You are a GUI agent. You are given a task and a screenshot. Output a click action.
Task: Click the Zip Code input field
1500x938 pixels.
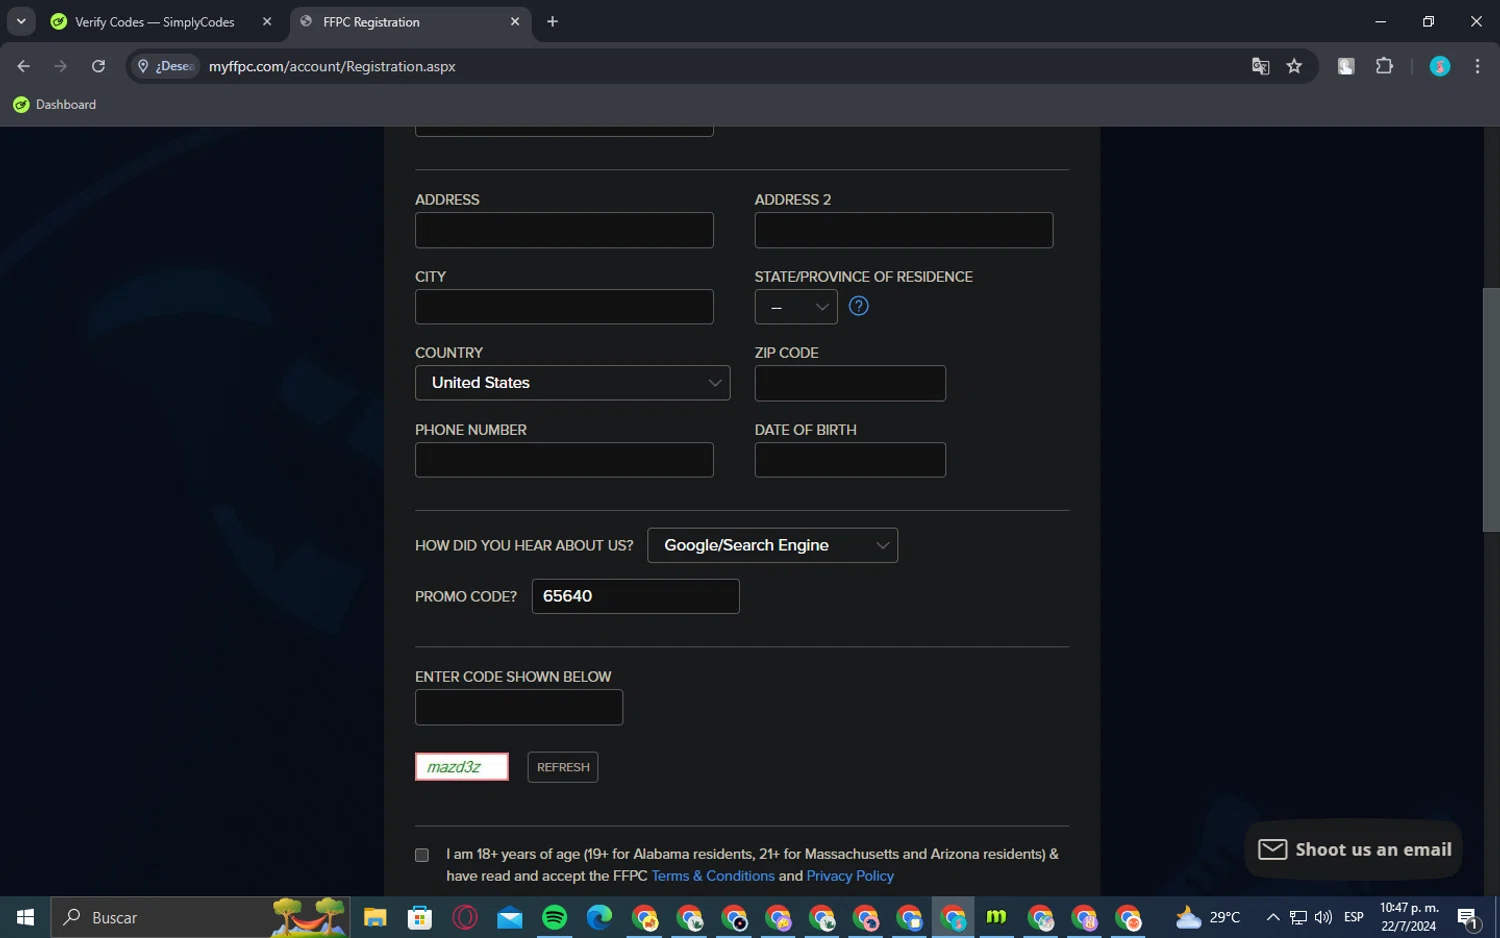click(850, 383)
